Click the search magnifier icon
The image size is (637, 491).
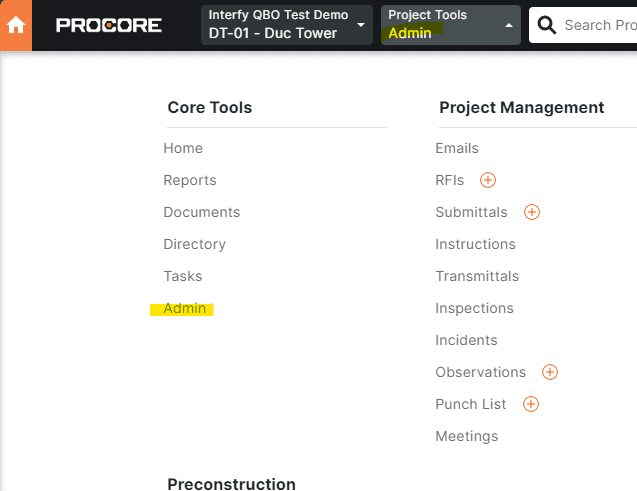pos(546,25)
